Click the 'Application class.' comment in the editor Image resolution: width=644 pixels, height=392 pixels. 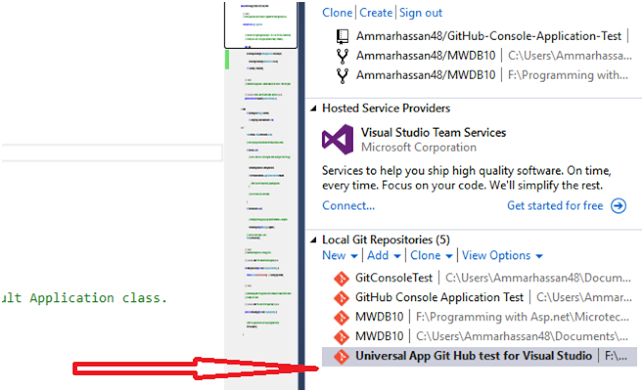click(x=99, y=298)
